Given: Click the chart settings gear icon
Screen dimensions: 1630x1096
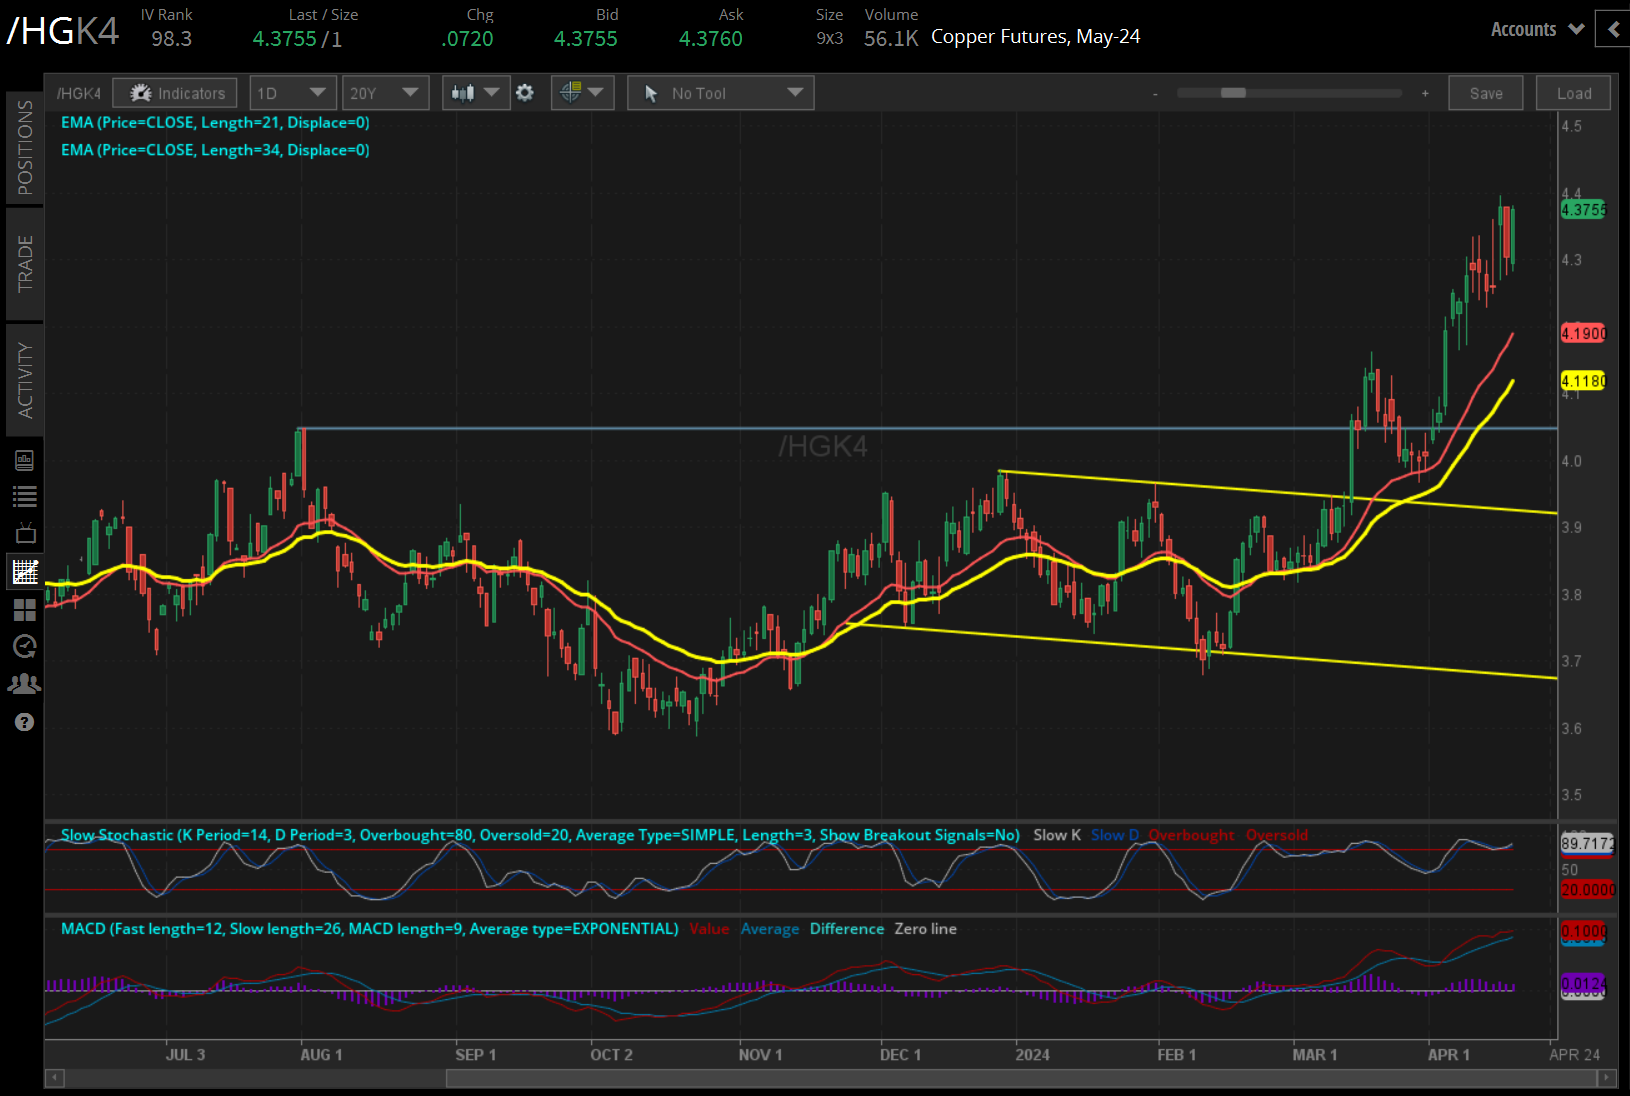Looking at the screenshot, I should coord(525,93).
